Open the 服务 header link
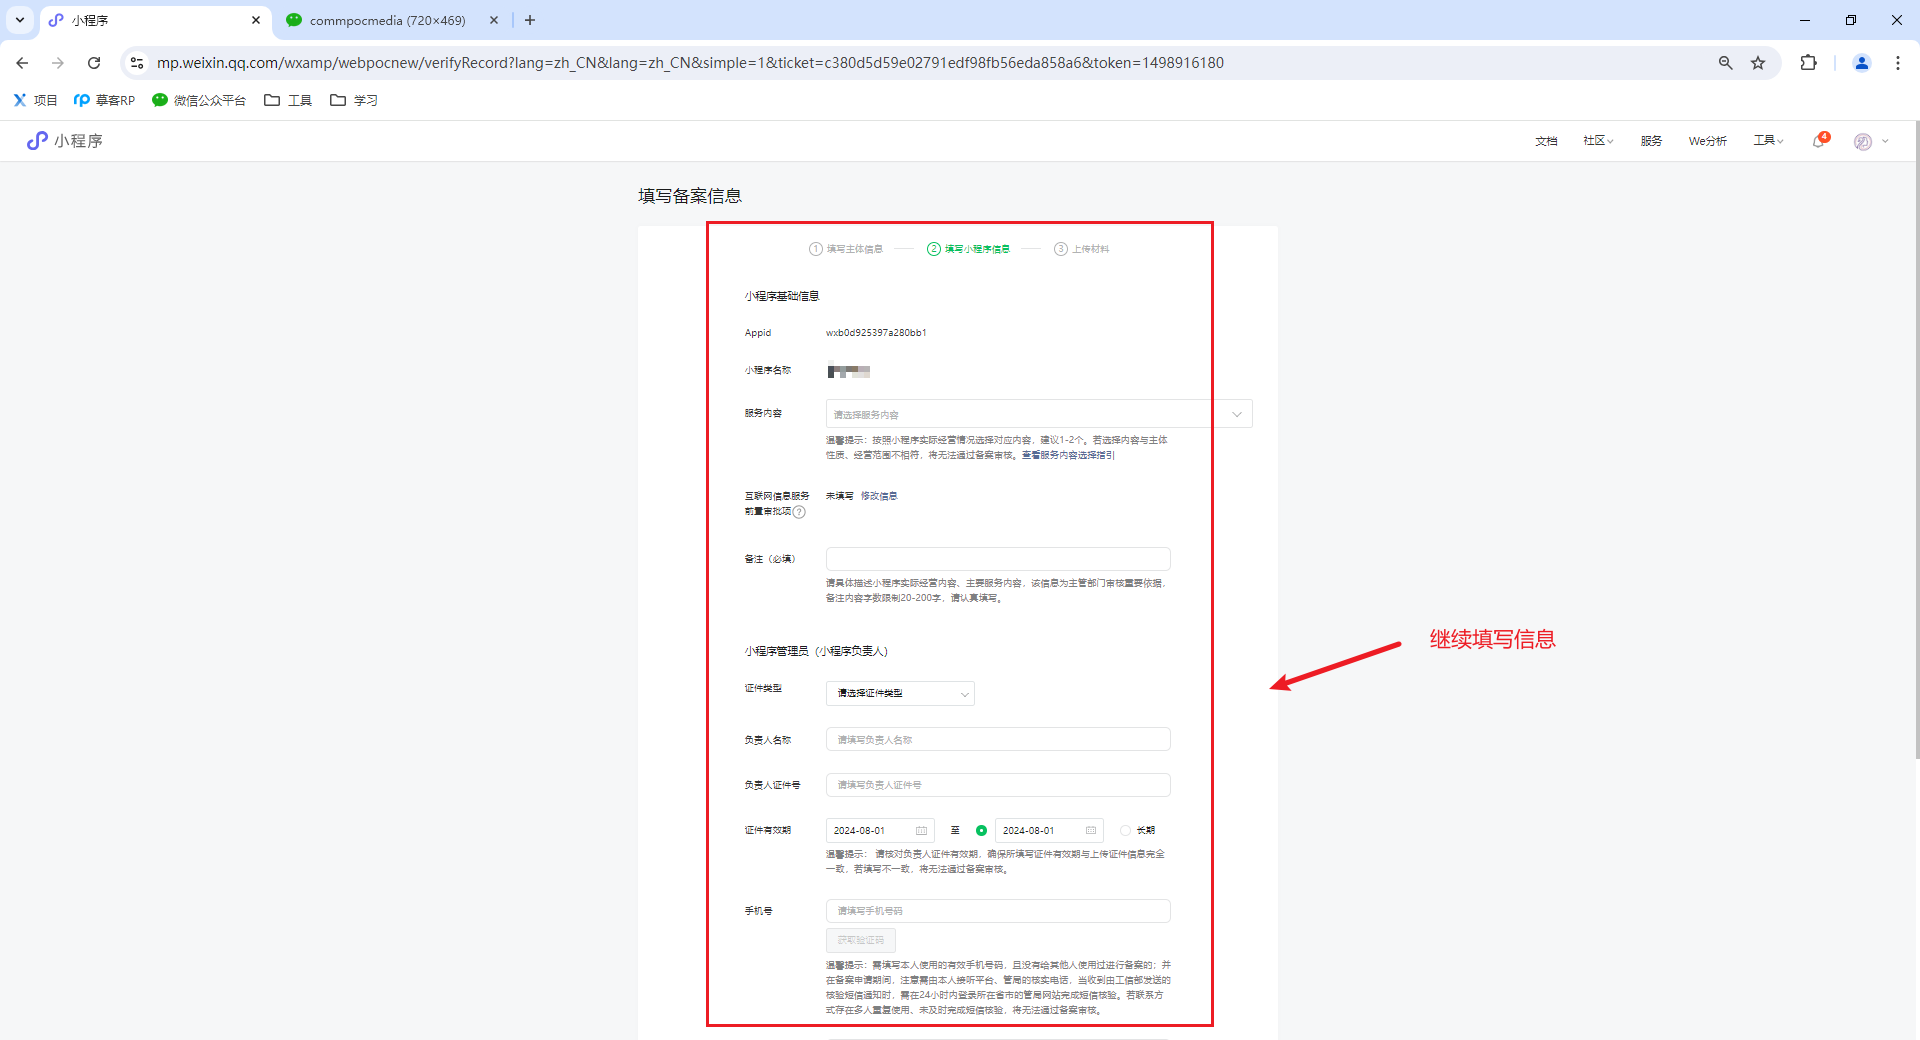The width and height of the screenshot is (1920, 1040). coord(1651,141)
